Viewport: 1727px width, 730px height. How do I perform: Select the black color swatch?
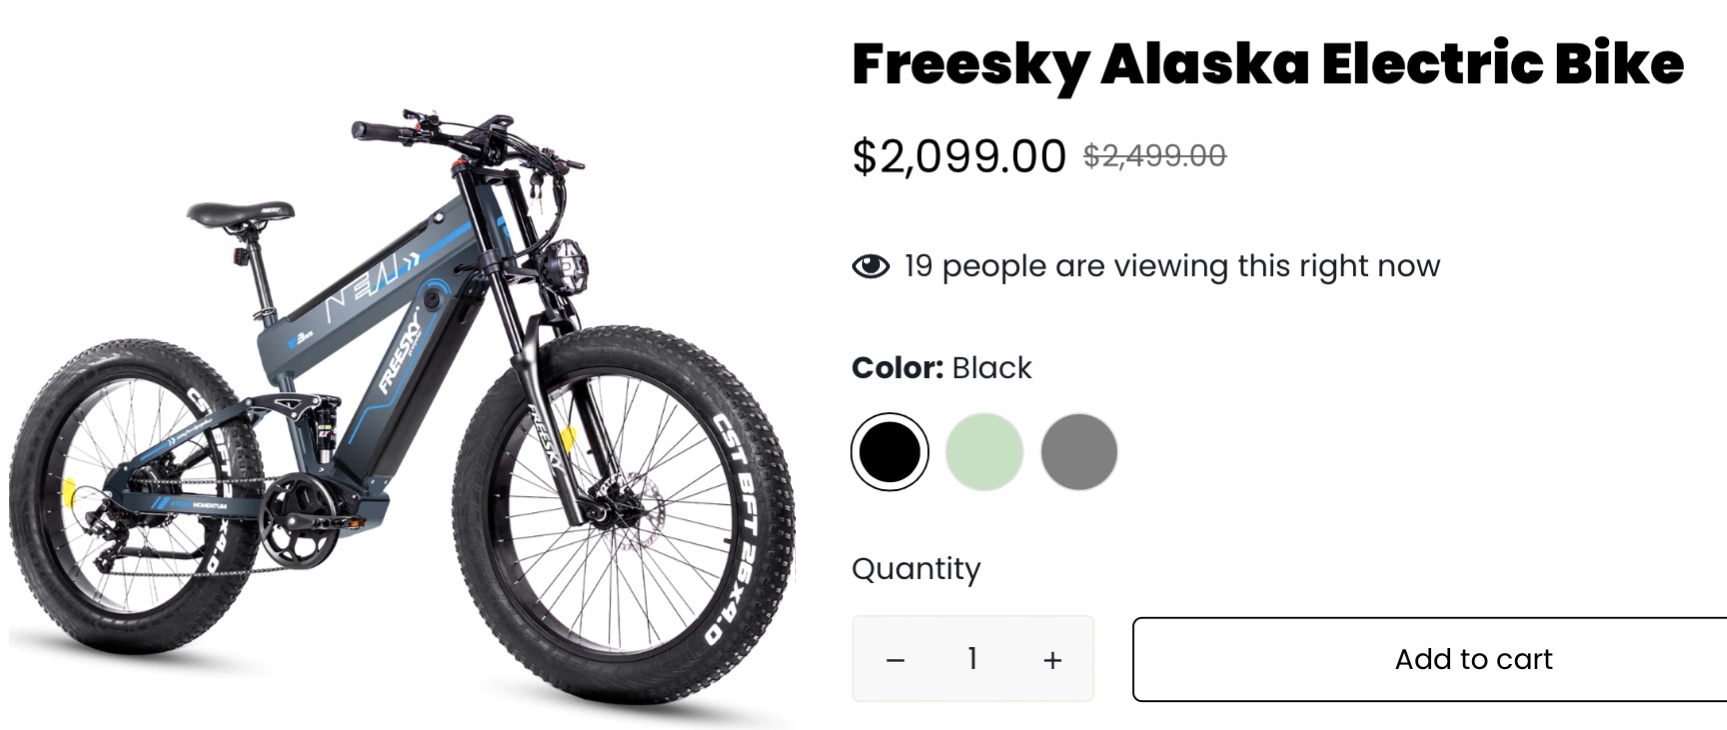pos(889,452)
